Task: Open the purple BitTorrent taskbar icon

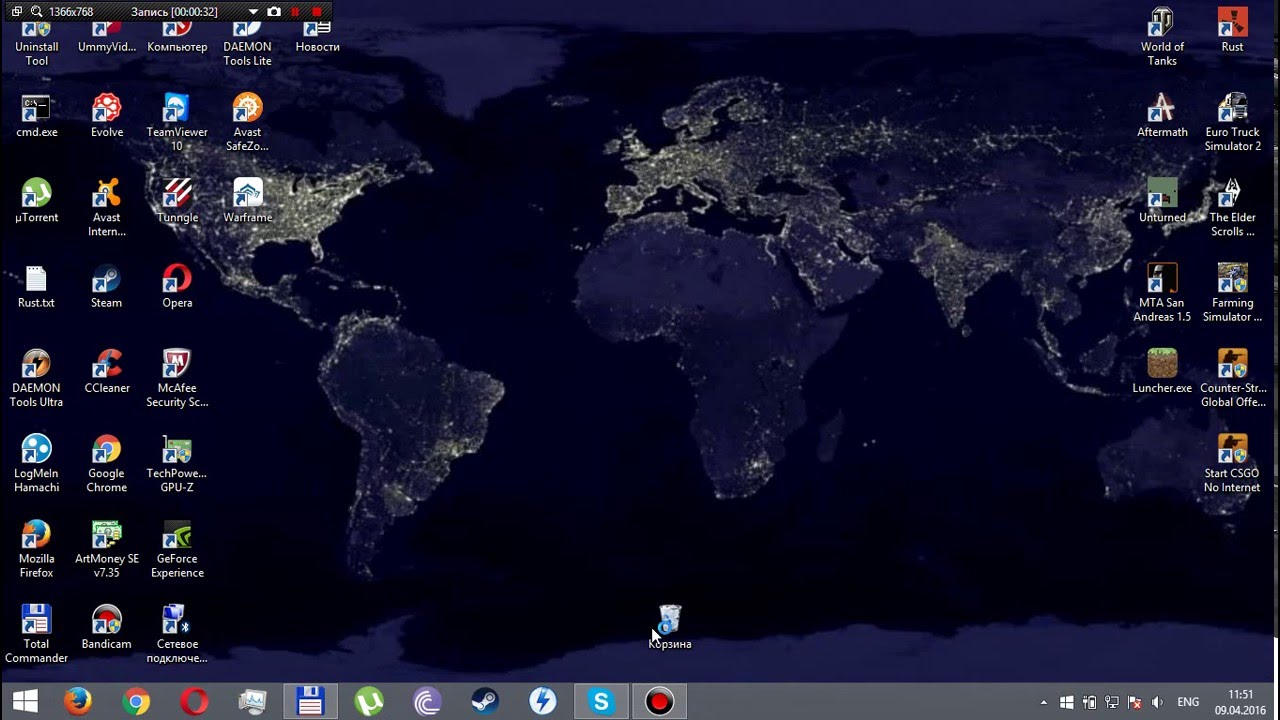Action: [x=427, y=702]
